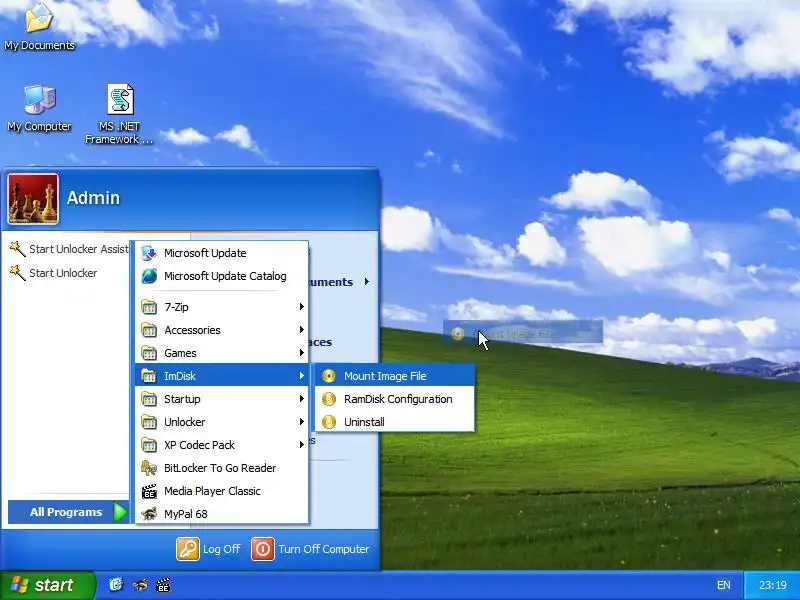
Task: Click the Admin chess user picture
Action: pyautogui.click(x=33, y=199)
